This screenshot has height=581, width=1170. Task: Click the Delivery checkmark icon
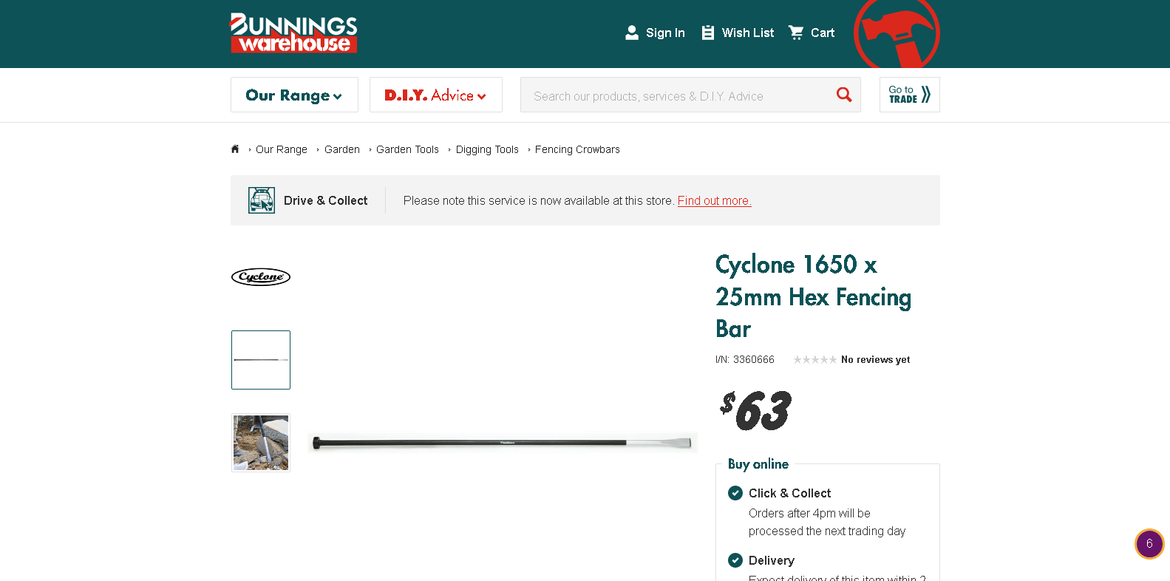click(735, 560)
